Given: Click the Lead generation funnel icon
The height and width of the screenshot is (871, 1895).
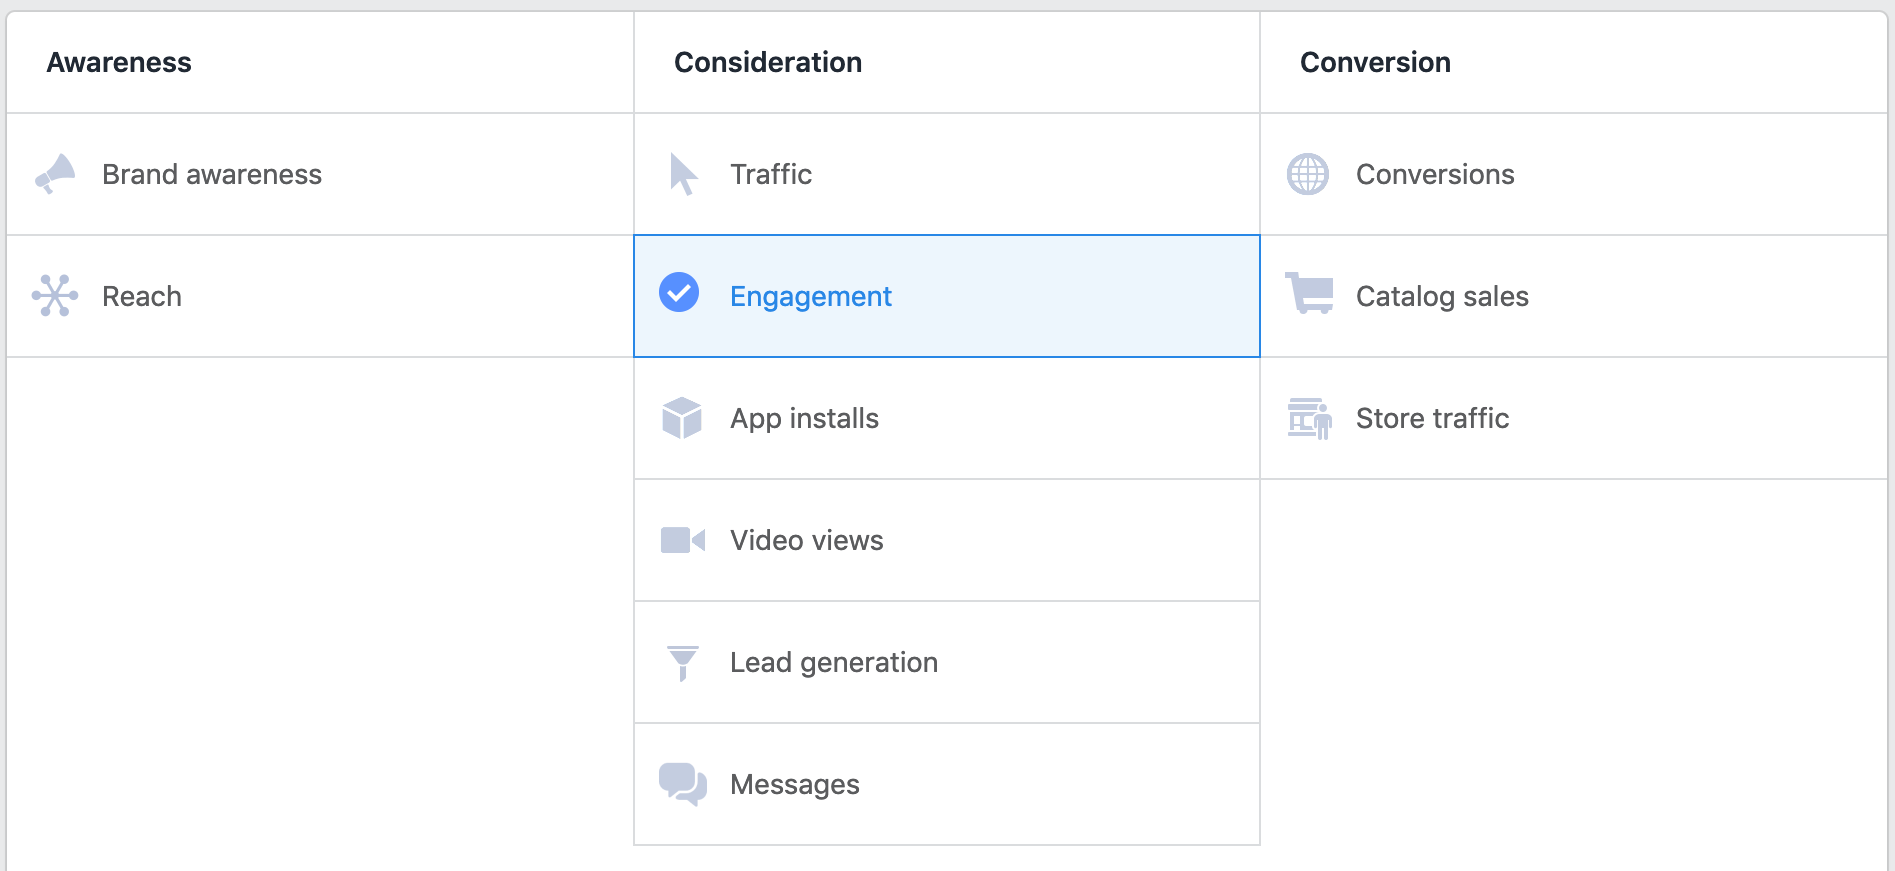Looking at the screenshot, I should point(683,662).
